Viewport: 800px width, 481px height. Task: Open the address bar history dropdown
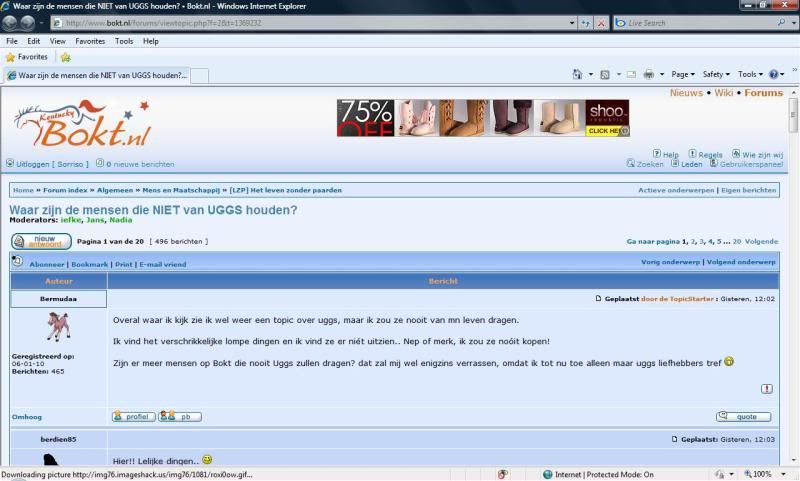click(x=572, y=23)
